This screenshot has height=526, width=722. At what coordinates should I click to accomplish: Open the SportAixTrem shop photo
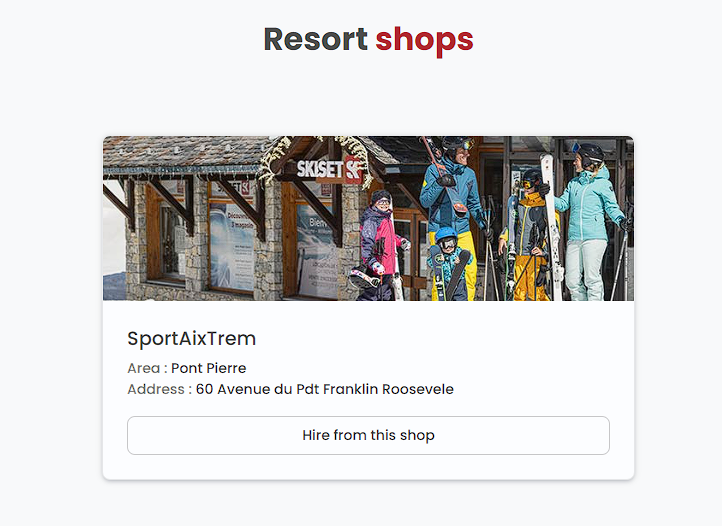[x=368, y=218]
